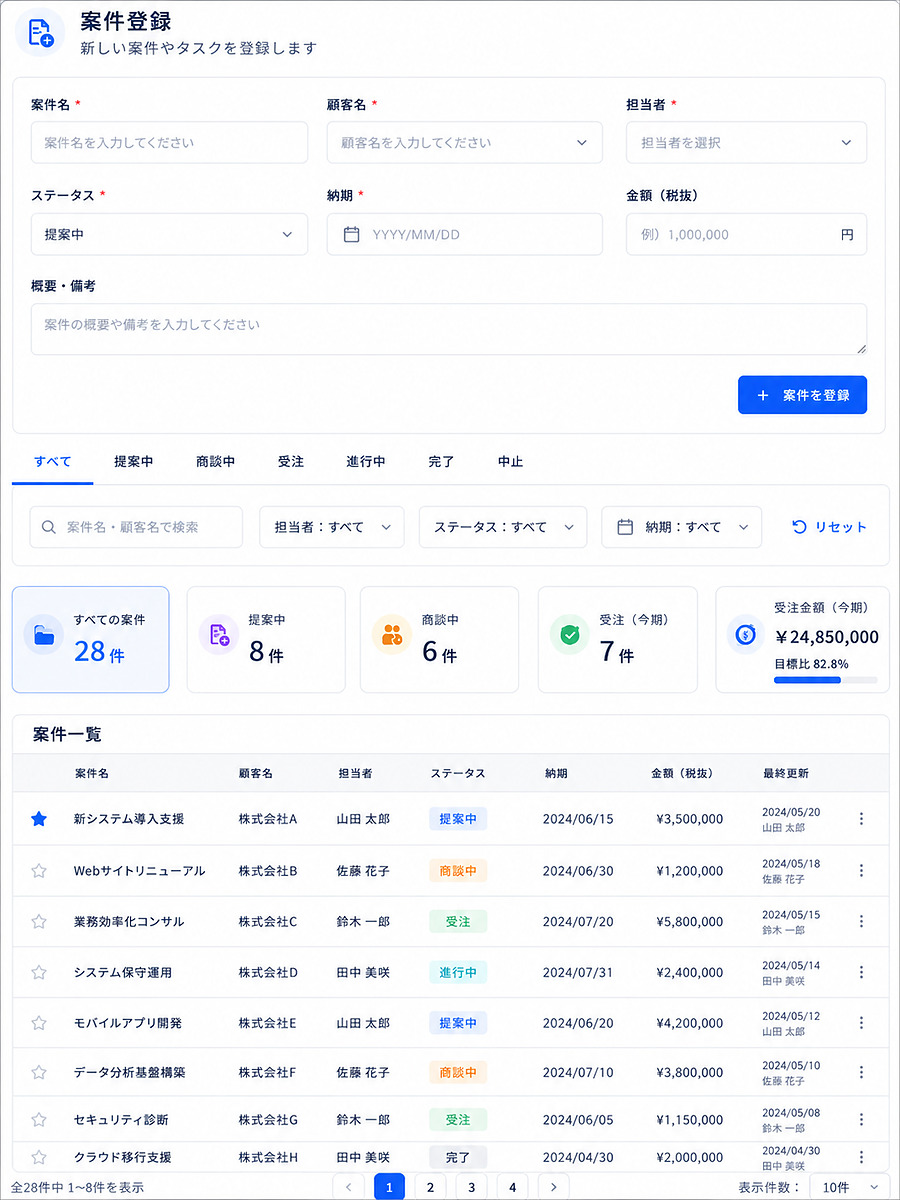Screen dimensions: 900x1200
Task: Switch to 商談中 tab
Action: (215, 462)
